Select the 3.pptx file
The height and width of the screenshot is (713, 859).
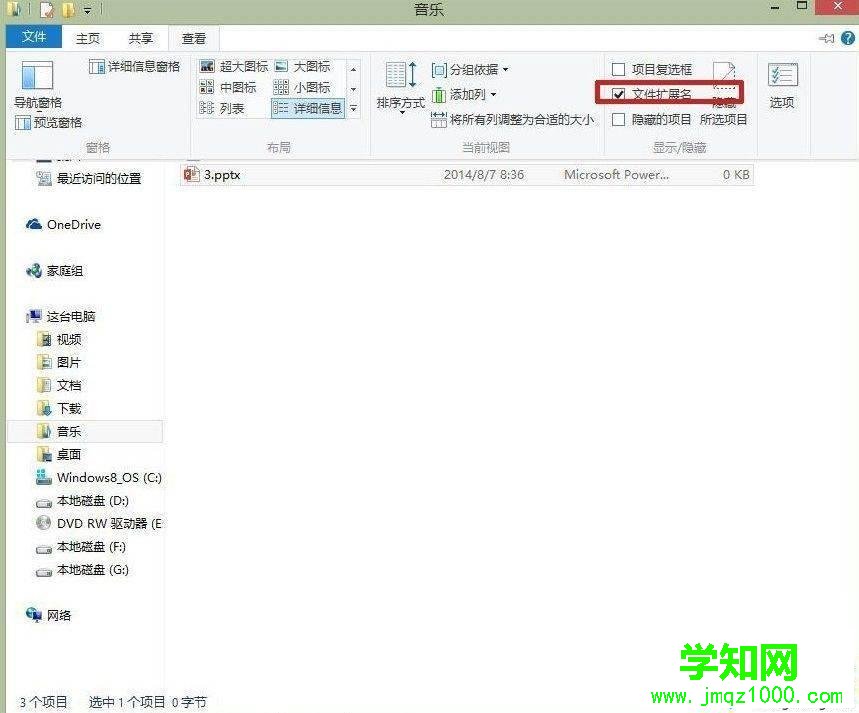click(466, 175)
